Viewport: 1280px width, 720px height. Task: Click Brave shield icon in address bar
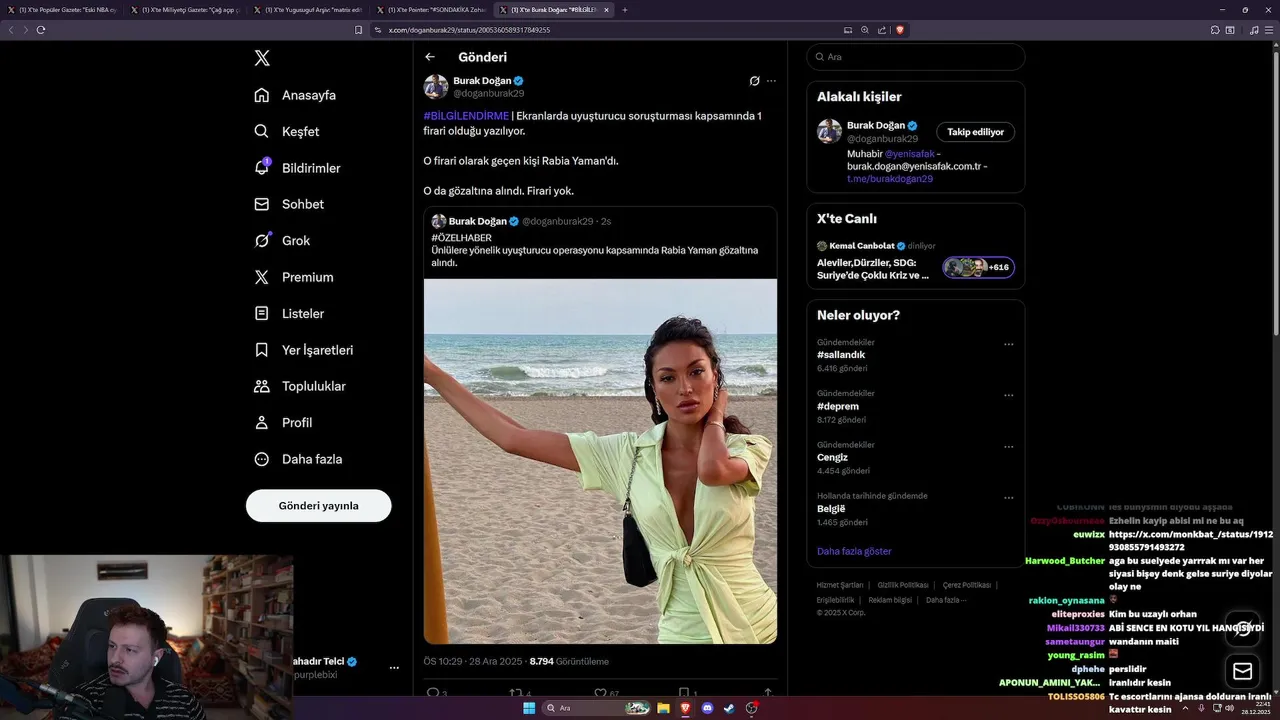click(x=900, y=30)
